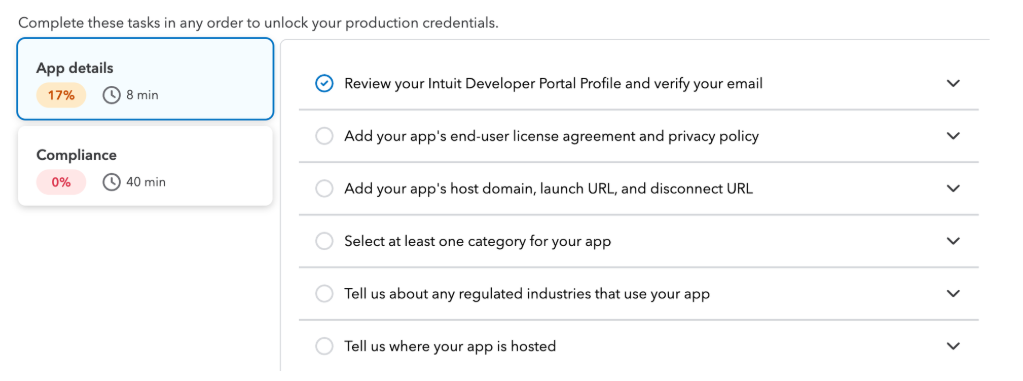Click the 0% progress badge
The width and height of the screenshot is (1023, 381).
pyautogui.click(x=61, y=182)
